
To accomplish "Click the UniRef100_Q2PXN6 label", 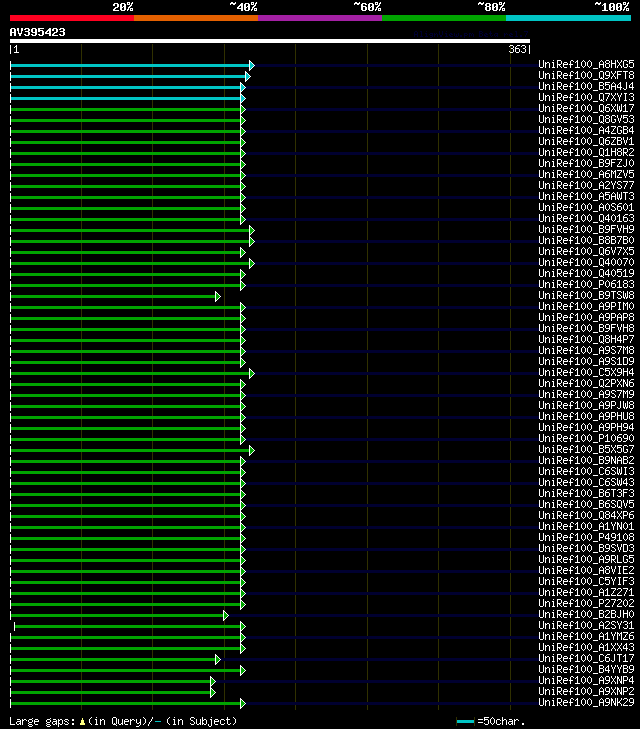I will [586, 384].
